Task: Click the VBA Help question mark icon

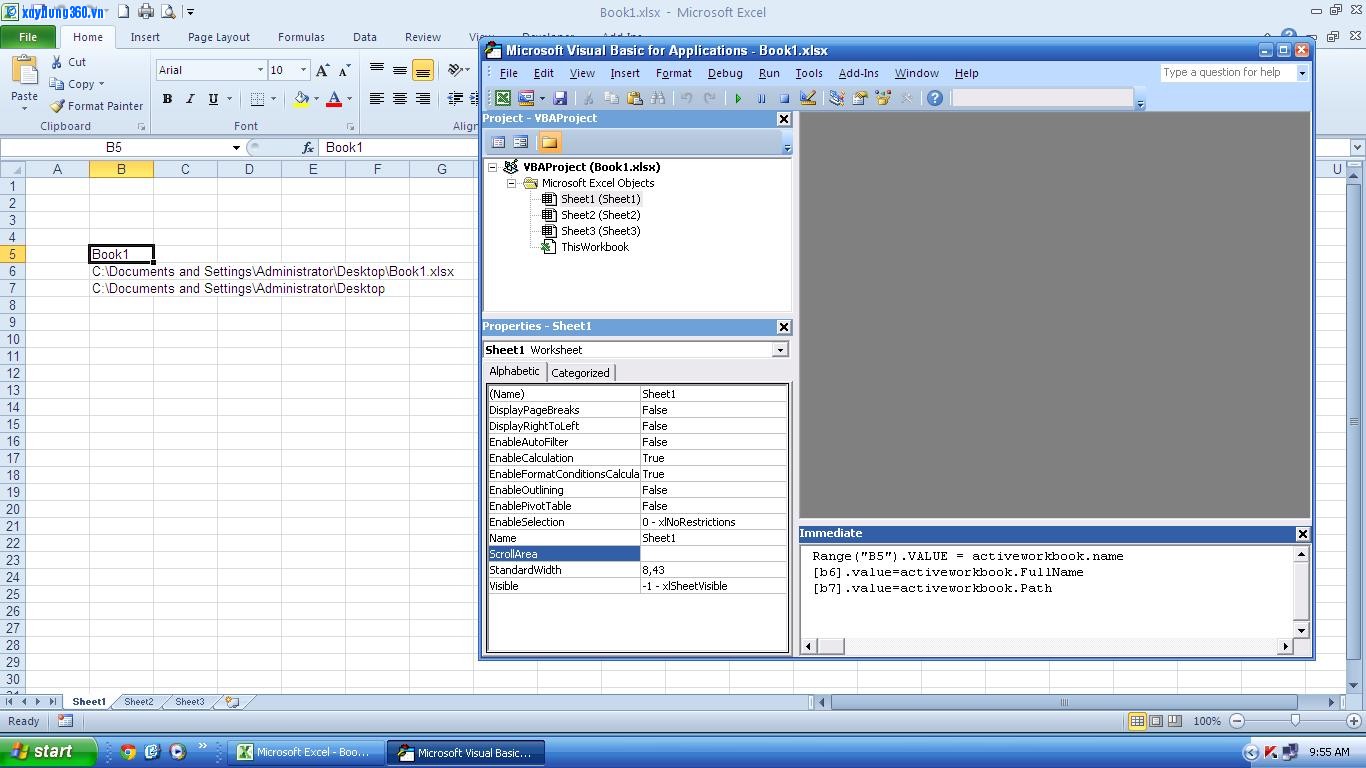Action: click(934, 98)
